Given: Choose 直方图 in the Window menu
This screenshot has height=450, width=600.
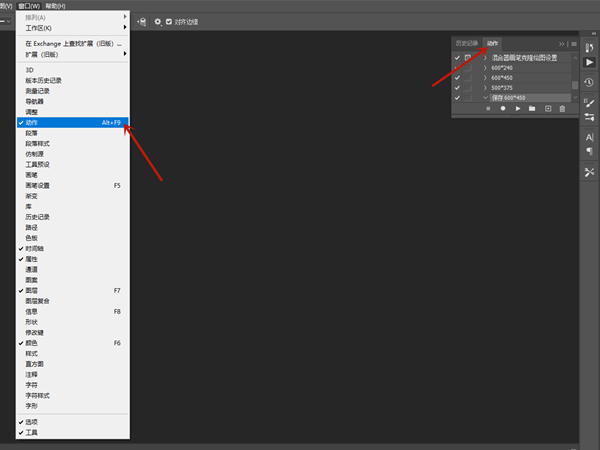Looking at the screenshot, I should tap(73, 364).
